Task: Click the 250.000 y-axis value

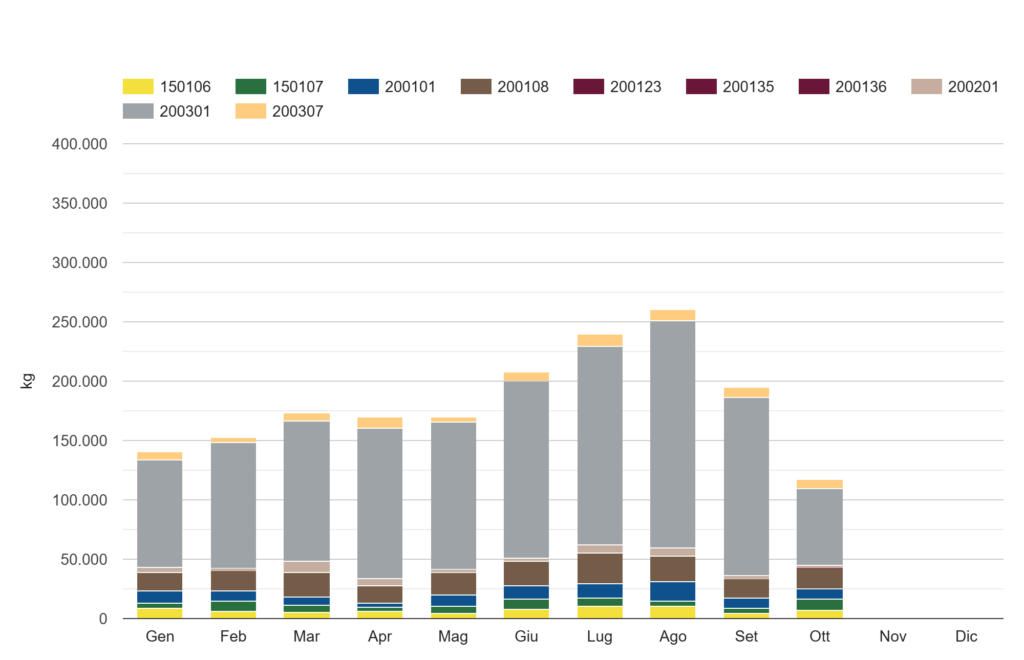Action: point(80,322)
